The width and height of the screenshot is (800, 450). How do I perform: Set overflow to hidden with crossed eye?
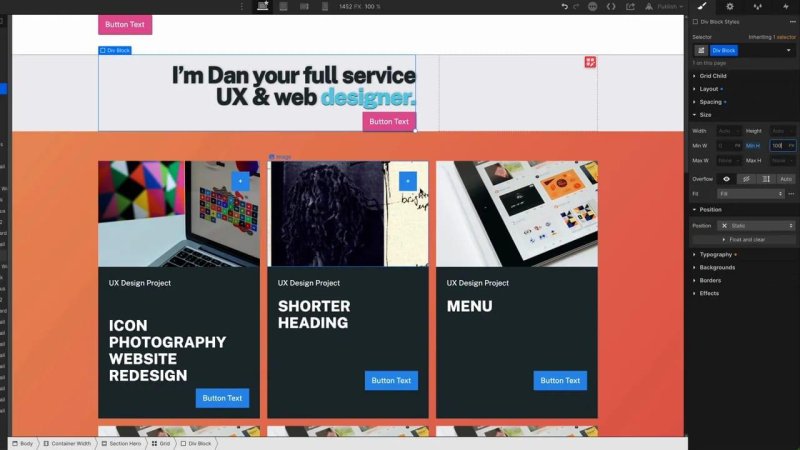[x=746, y=179]
